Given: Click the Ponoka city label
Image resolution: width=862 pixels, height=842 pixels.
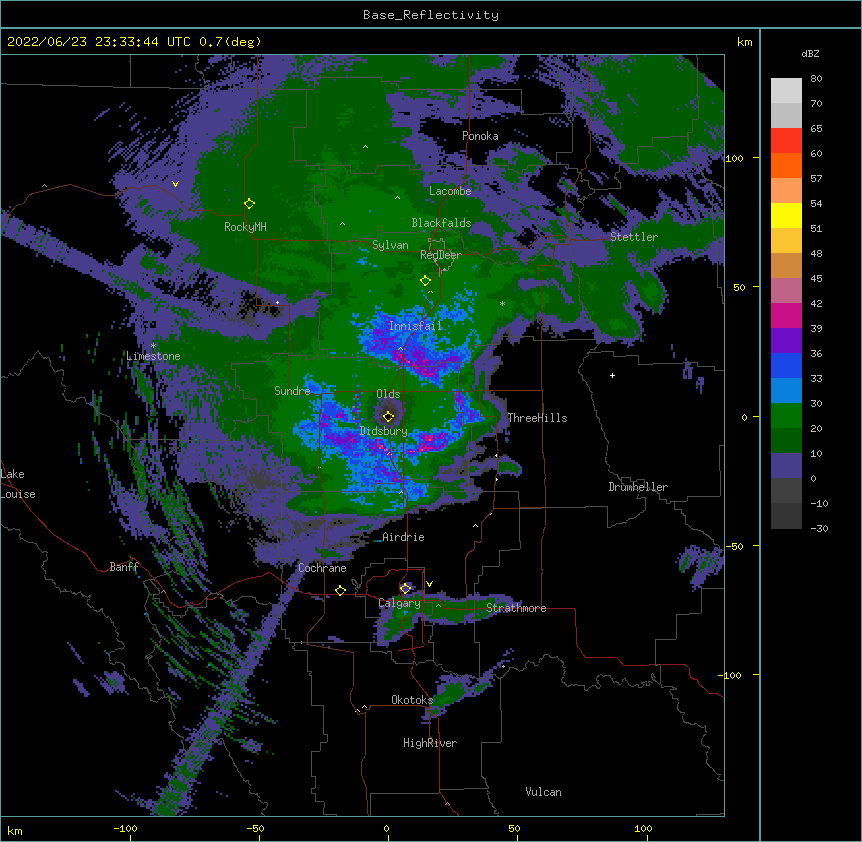Looking at the screenshot, I should pyautogui.click(x=480, y=136).
